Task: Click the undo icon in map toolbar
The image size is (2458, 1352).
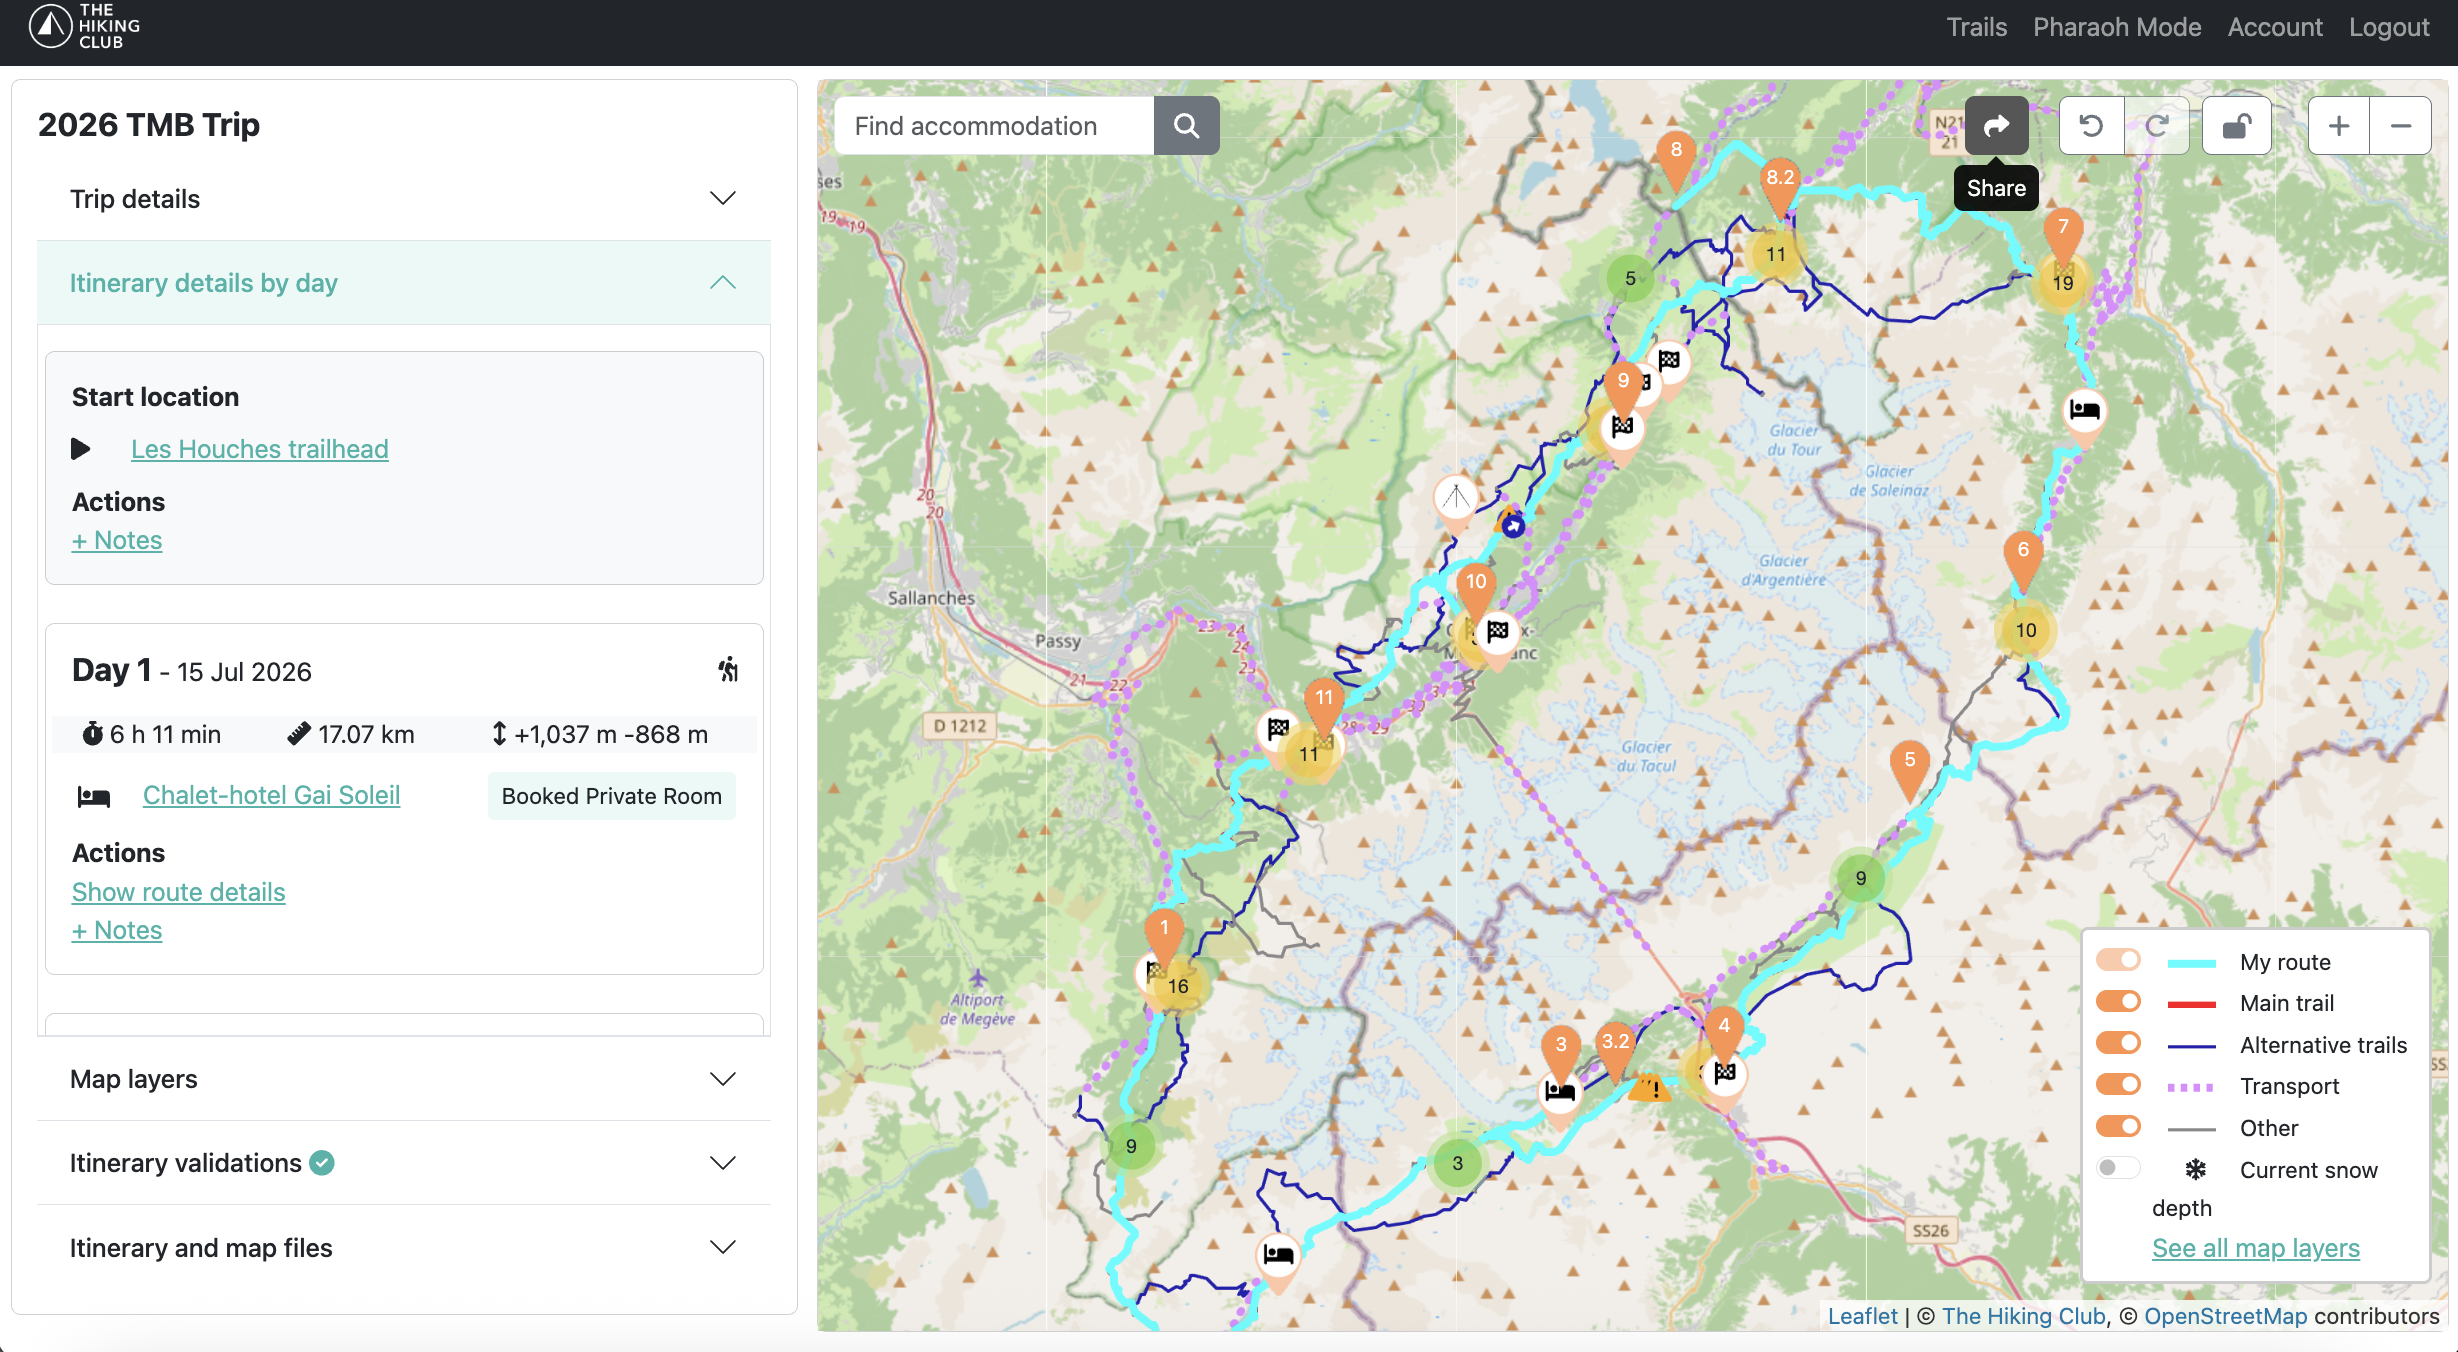Action: [2091, 126]
